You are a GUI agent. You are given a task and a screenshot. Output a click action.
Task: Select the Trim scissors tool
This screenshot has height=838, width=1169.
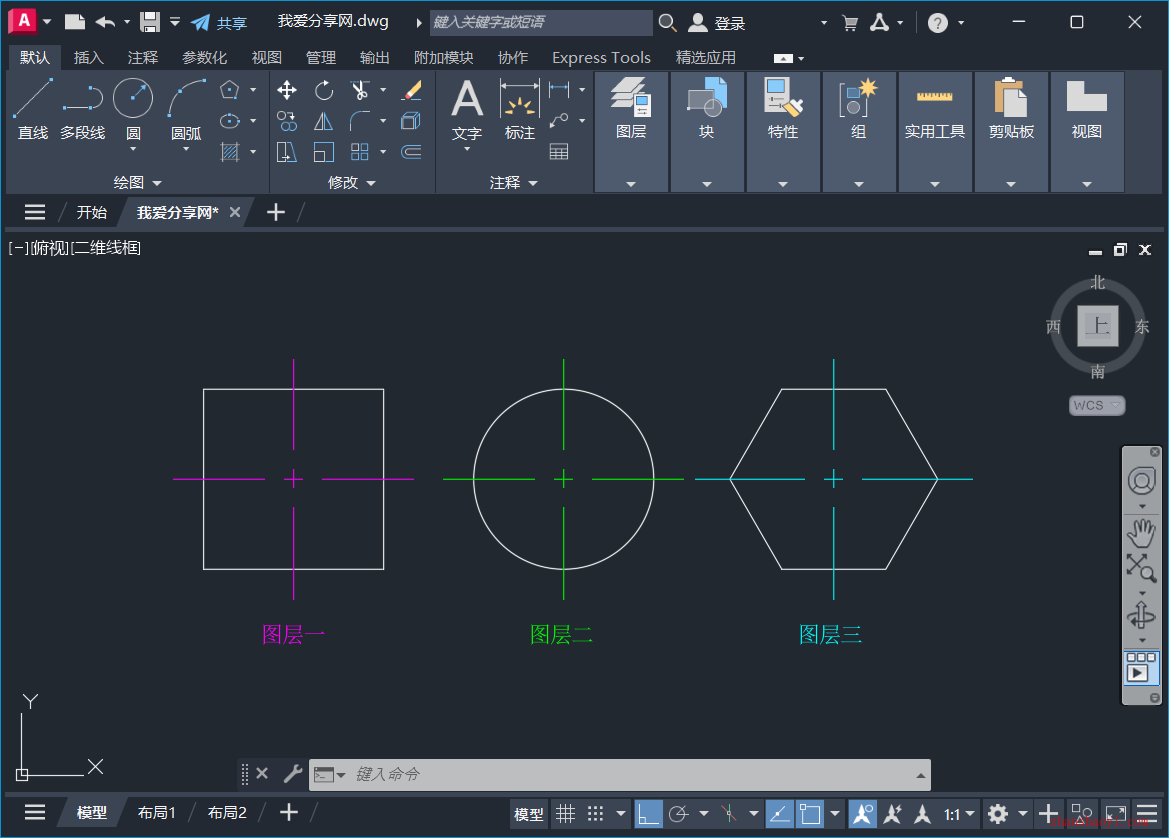360,90
